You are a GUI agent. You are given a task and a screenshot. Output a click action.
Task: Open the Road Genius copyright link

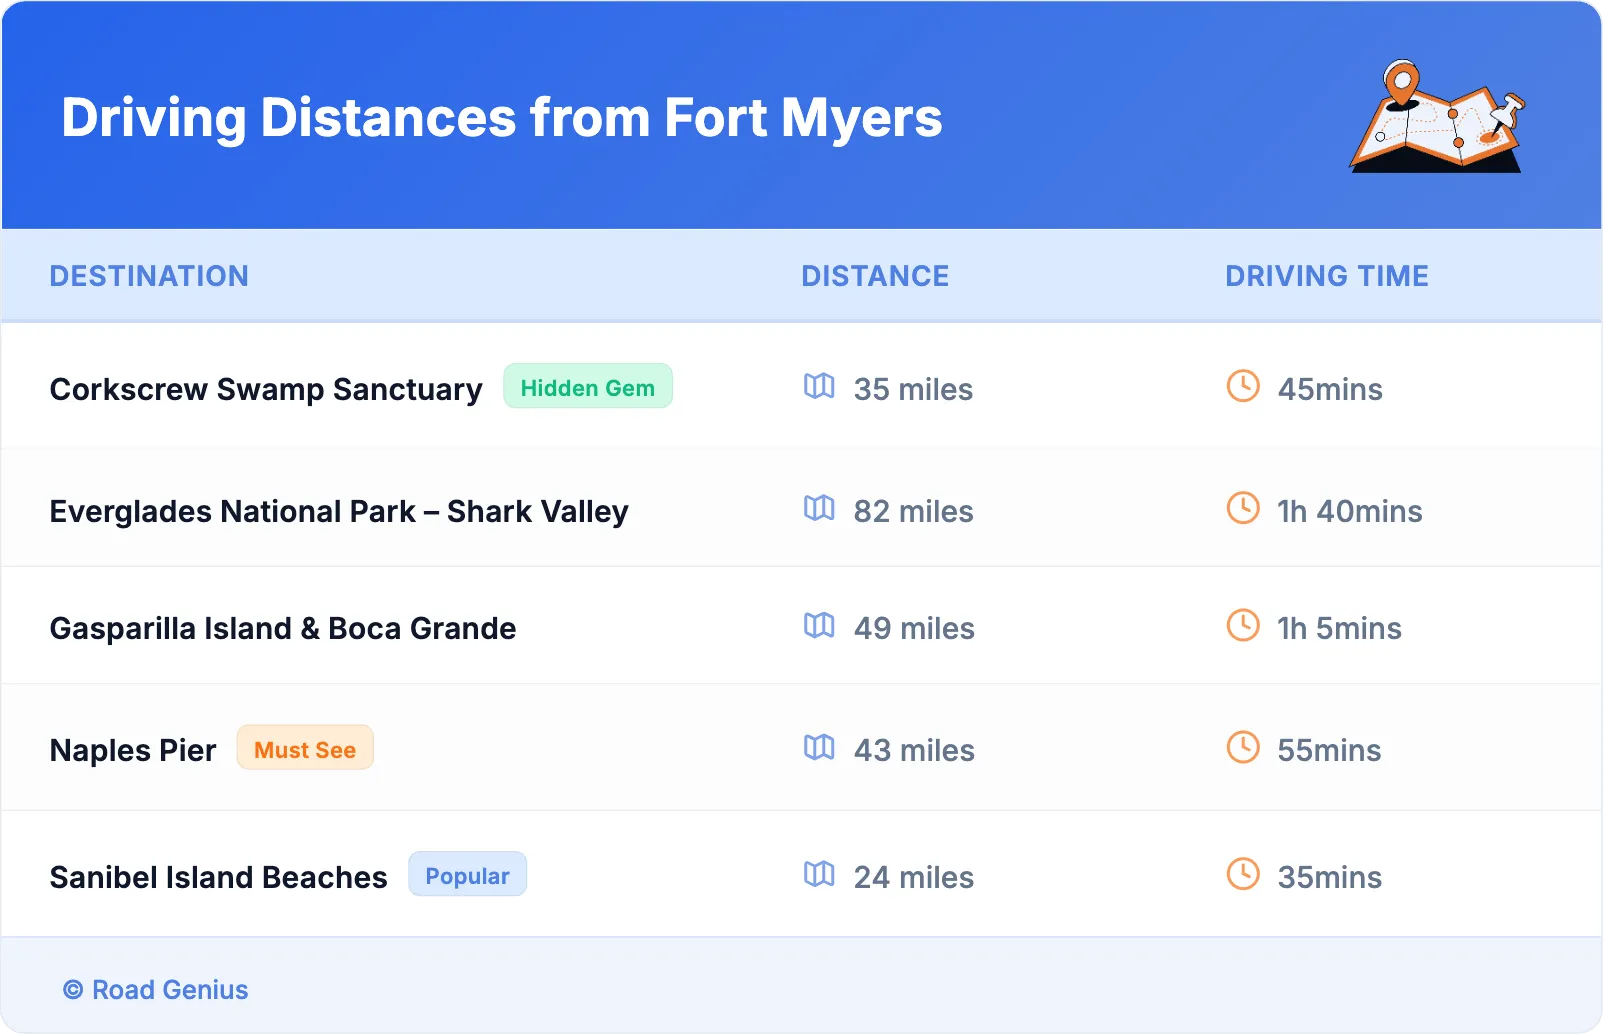tap(156, 990)
